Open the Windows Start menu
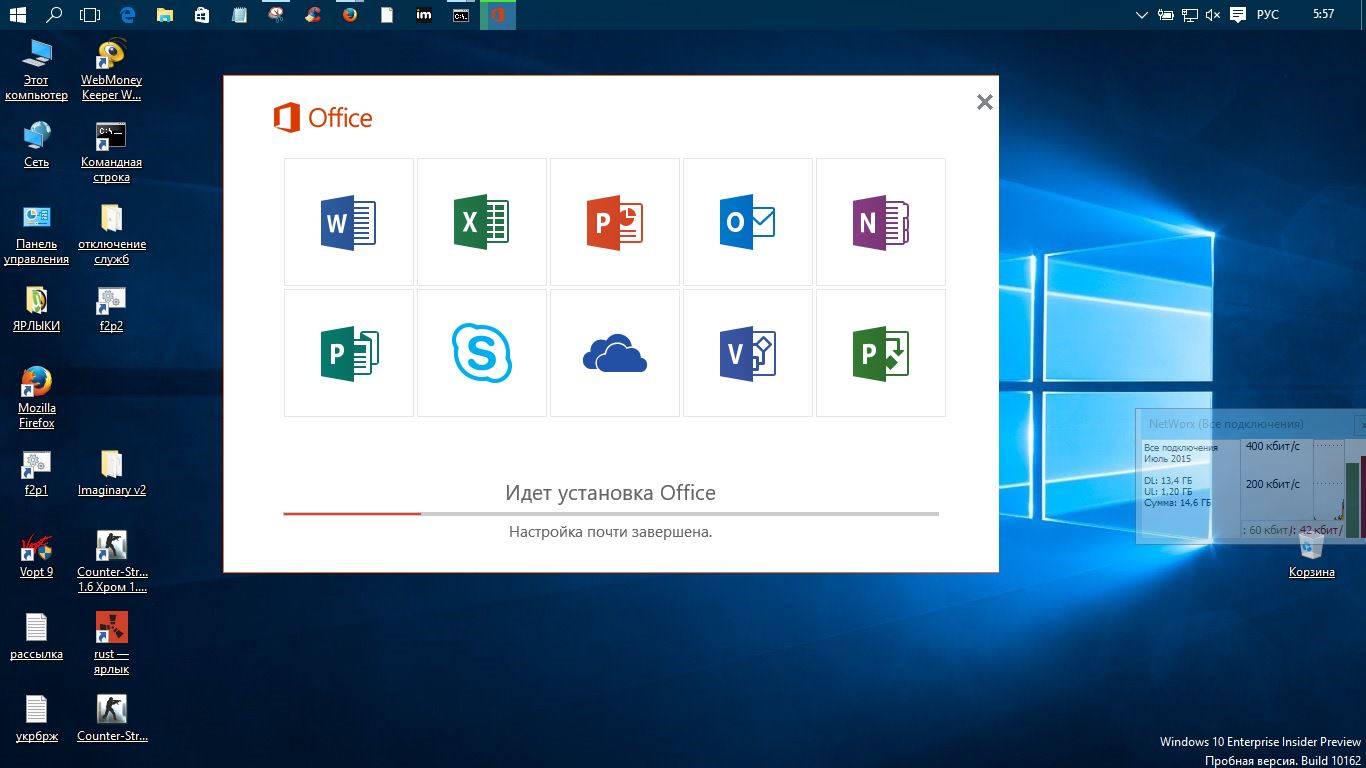This screenshot has height=768, width=1366. tap(17, 15)
